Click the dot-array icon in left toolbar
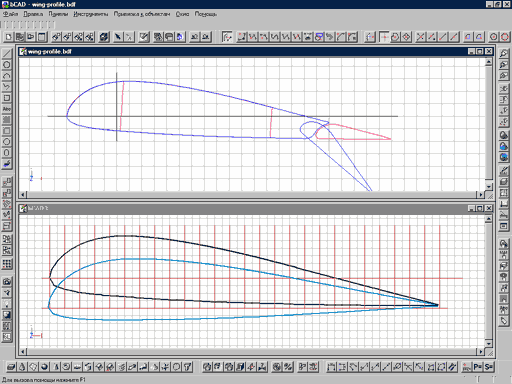This screenshot has height=384, width=512. [x=7, y=264]
